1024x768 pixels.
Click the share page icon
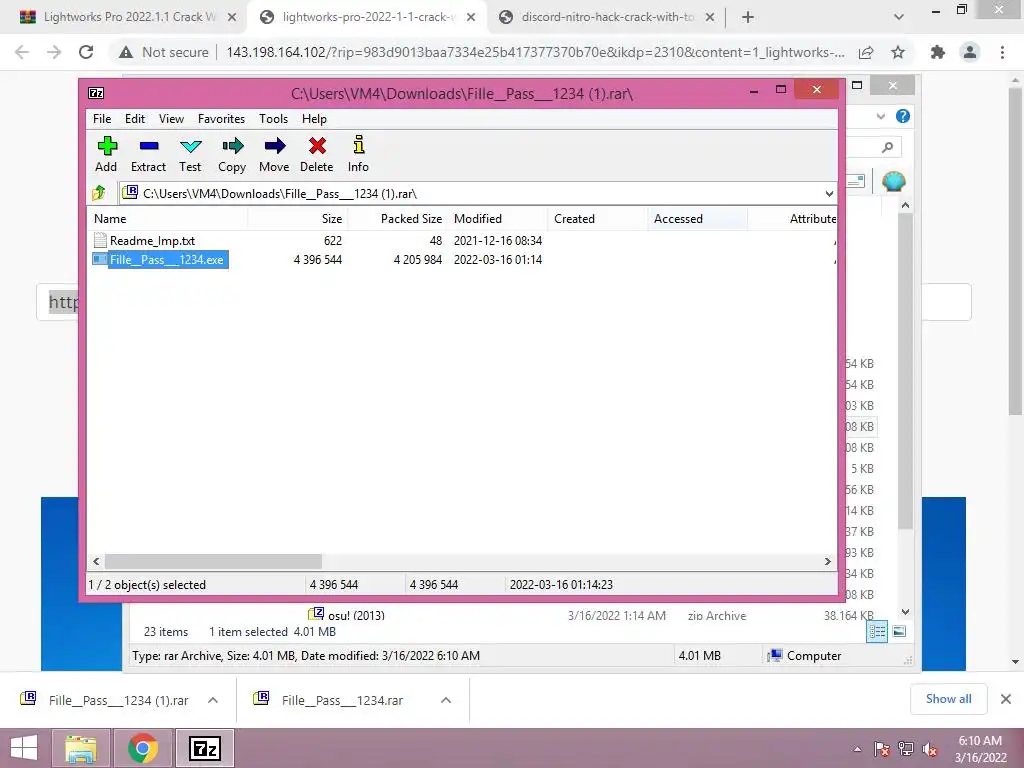coord(866,52)
